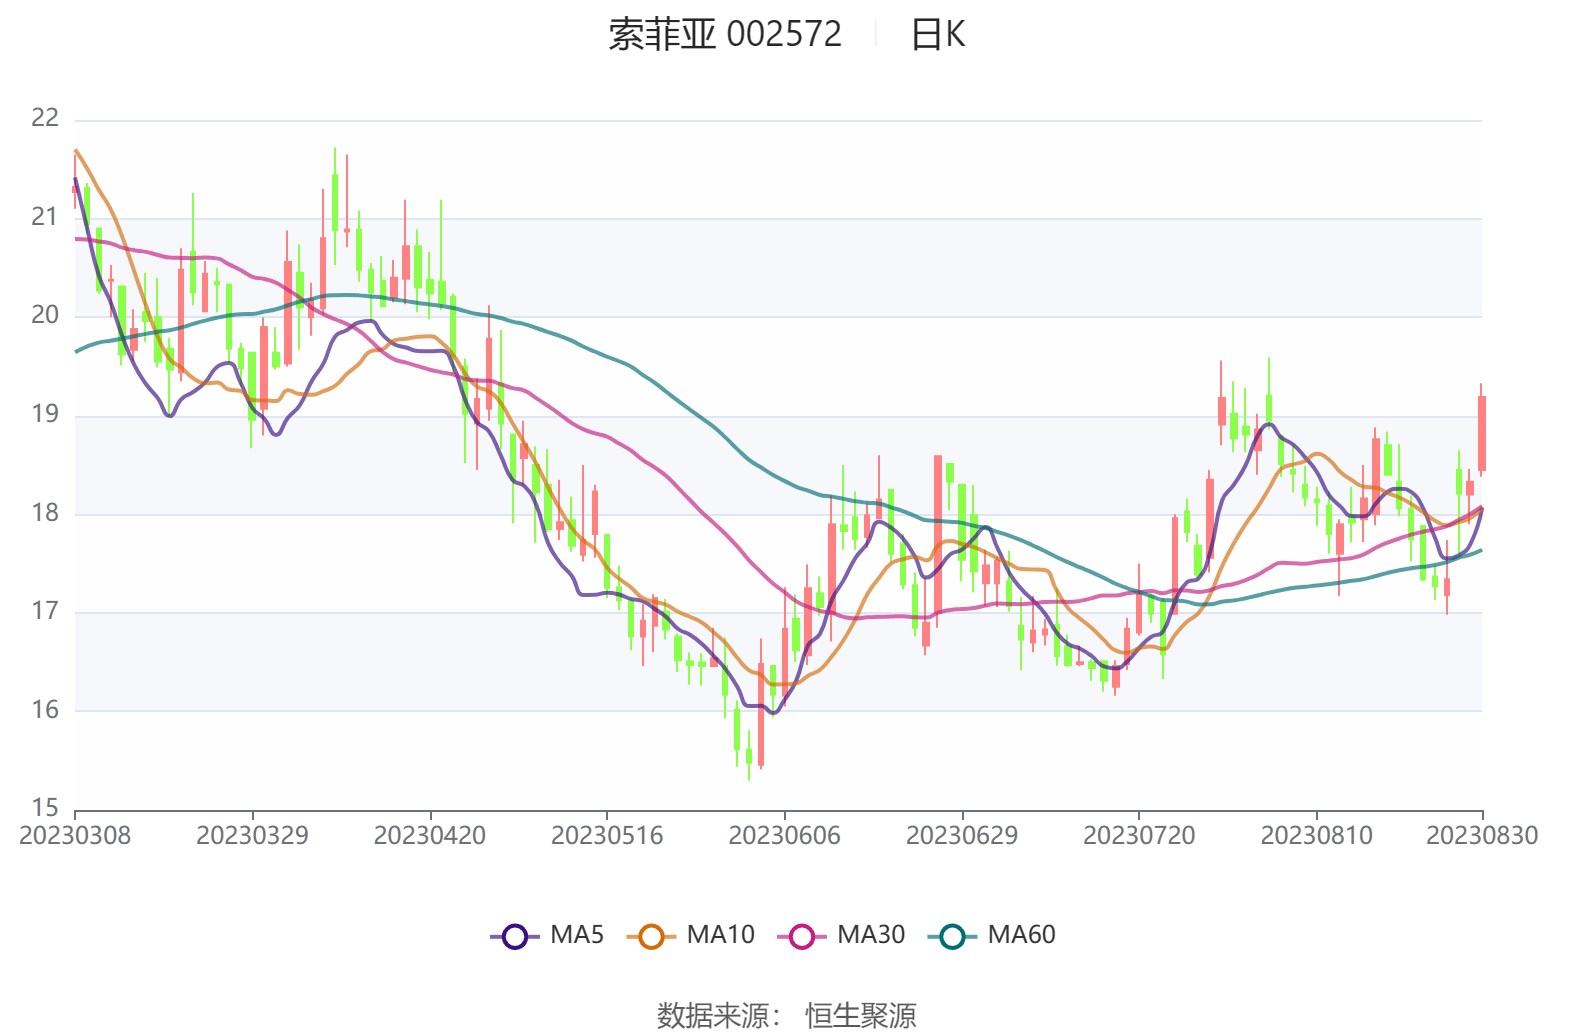This screenshot has width=1574, height=1034.
Task: Click the 15 price axis label
Action: coord(45,808)
